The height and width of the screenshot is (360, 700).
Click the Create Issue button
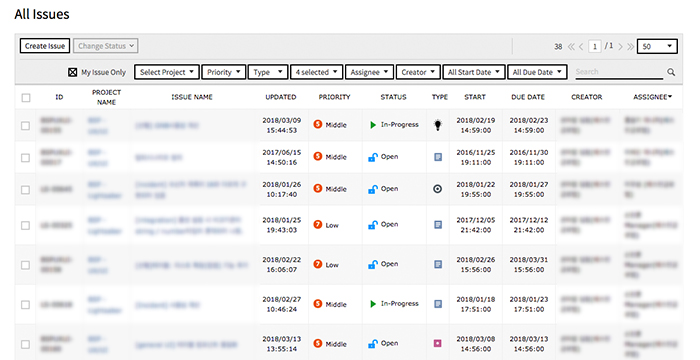(45, 46)
